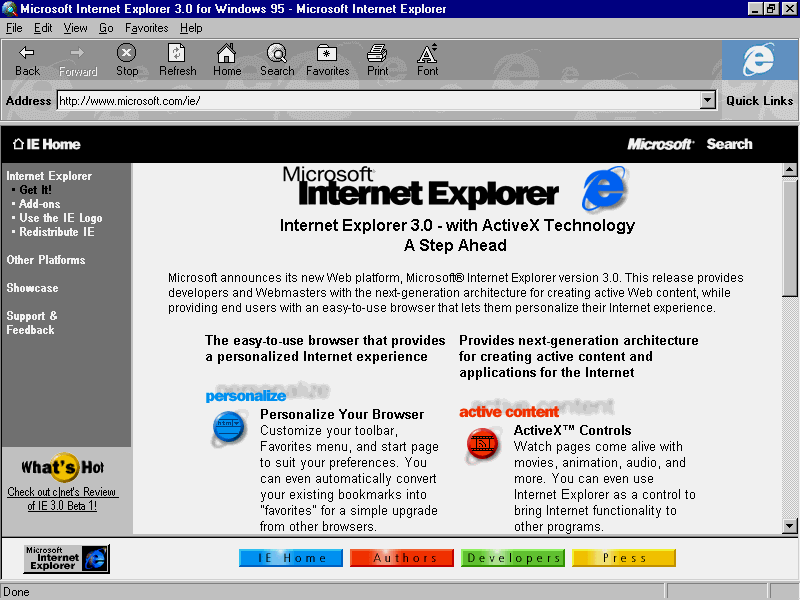Click the scroll up arrow of the page
800x600 pixels.
pos(789,170)
